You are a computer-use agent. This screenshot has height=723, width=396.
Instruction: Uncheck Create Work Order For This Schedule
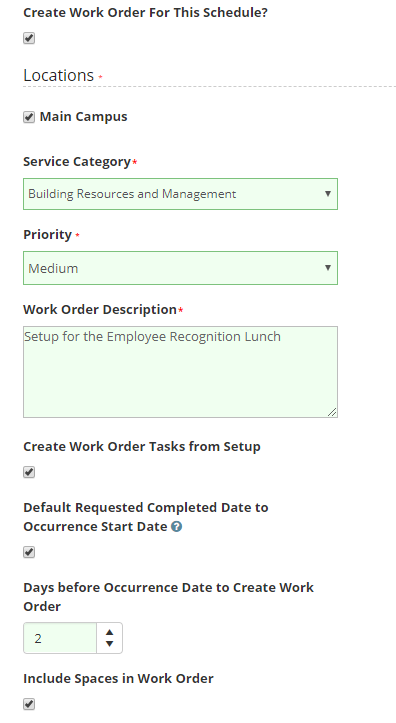(29, 38)
